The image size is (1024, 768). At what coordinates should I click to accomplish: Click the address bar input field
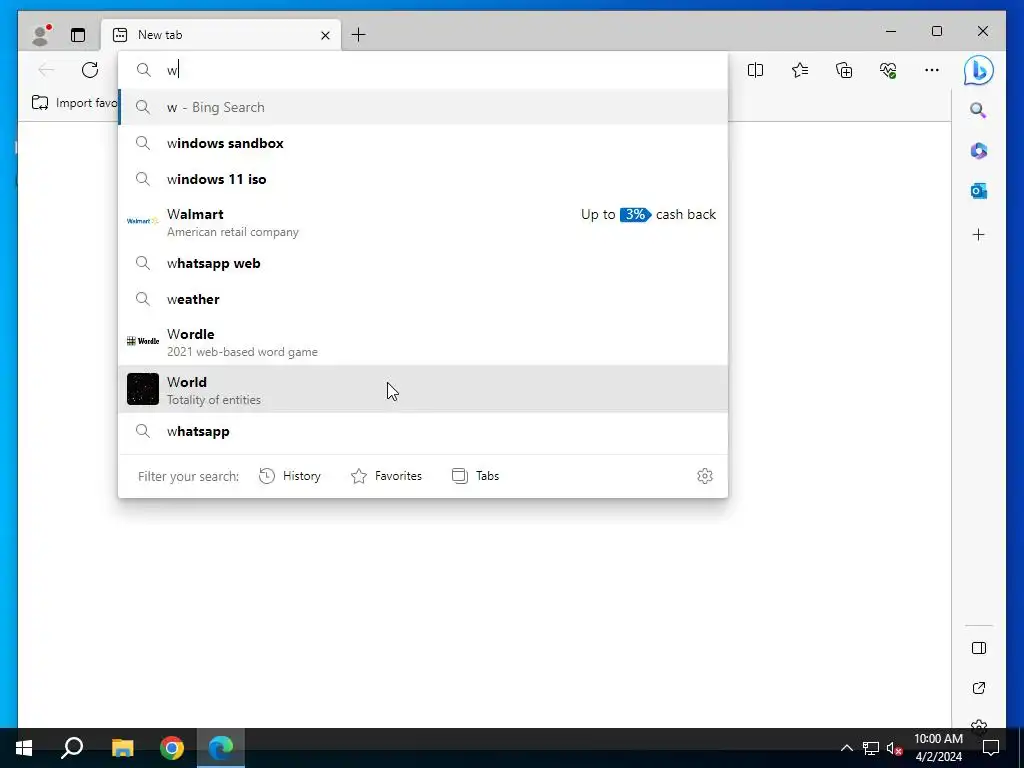point(423,70)
